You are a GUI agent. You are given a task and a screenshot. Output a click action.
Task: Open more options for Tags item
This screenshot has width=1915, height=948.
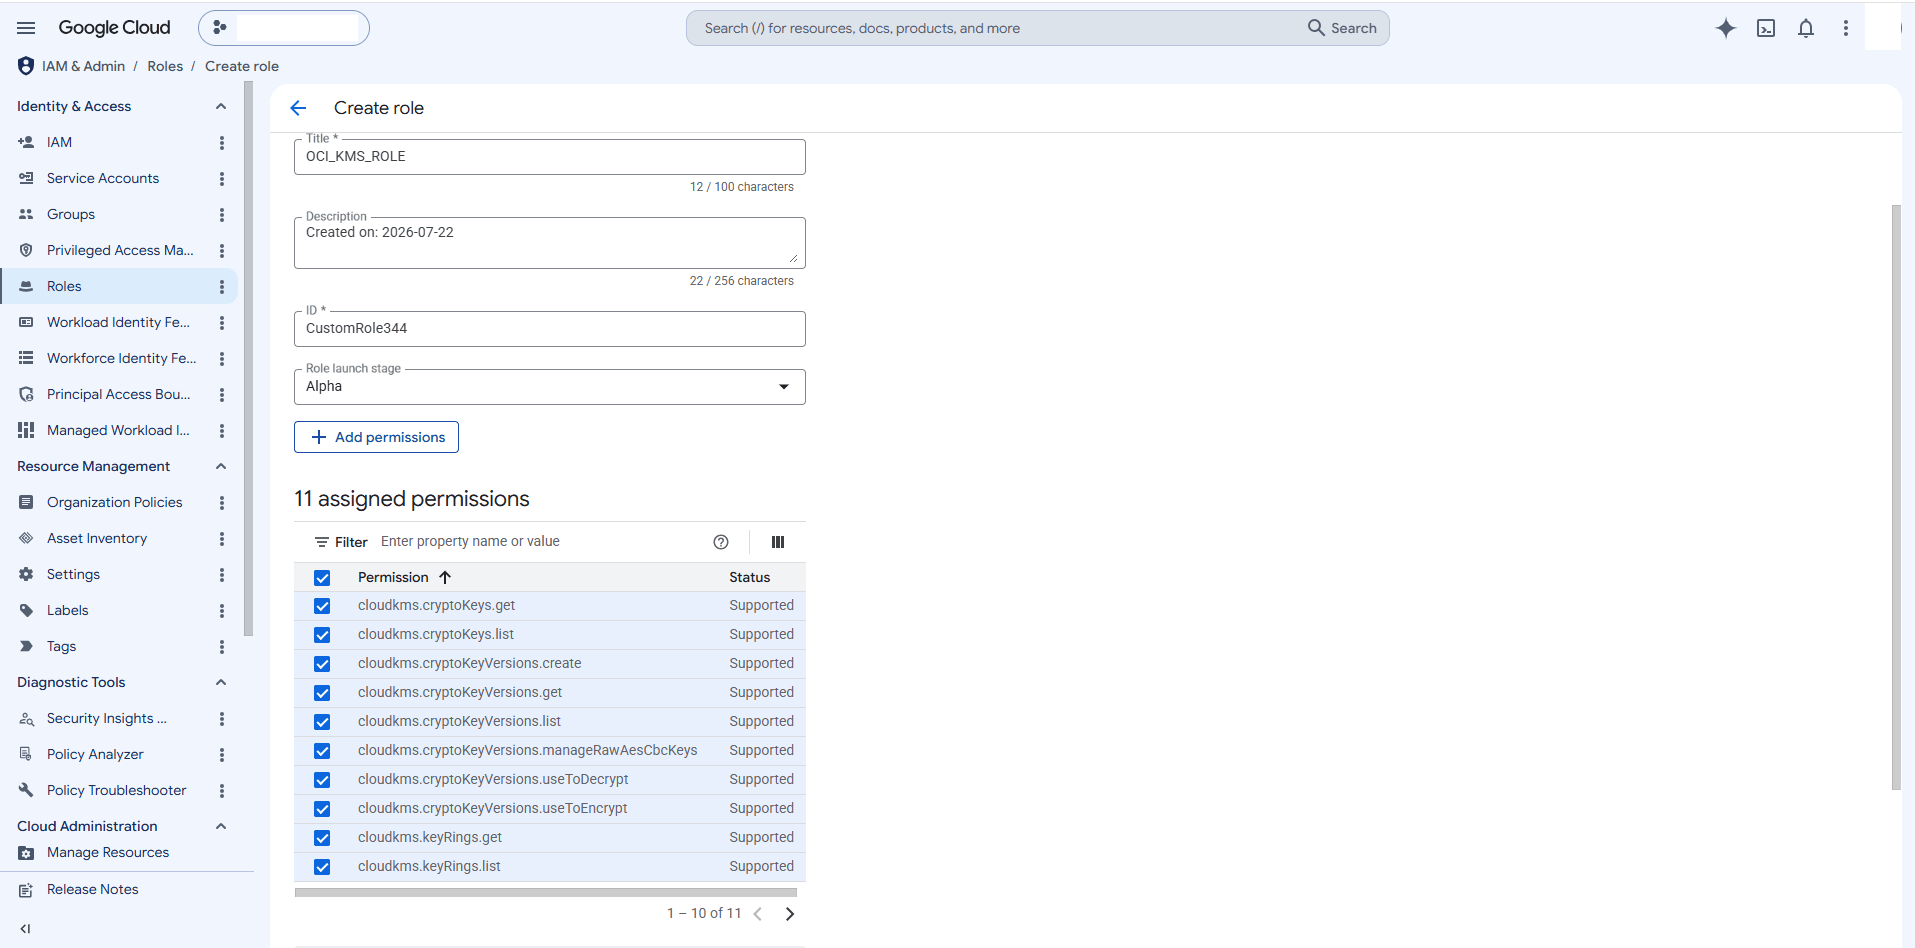222,647
